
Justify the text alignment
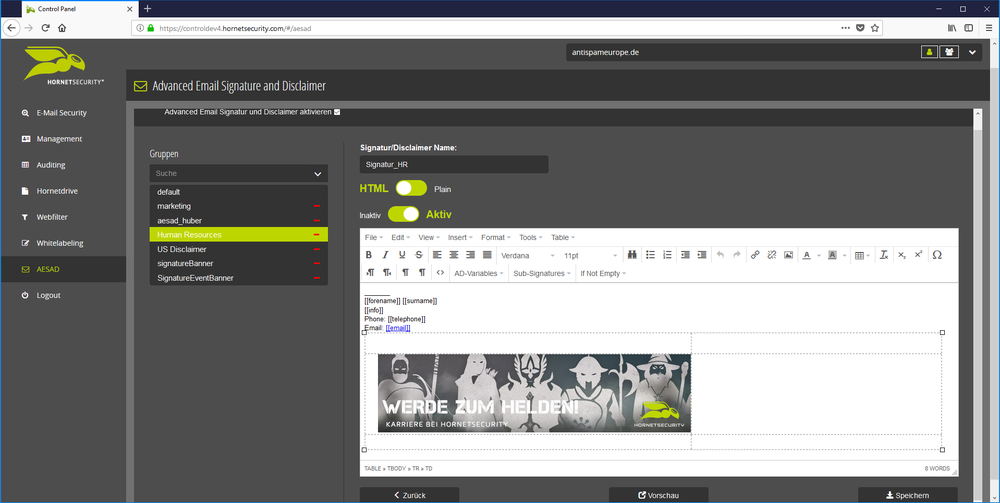(x=487, y=255)
